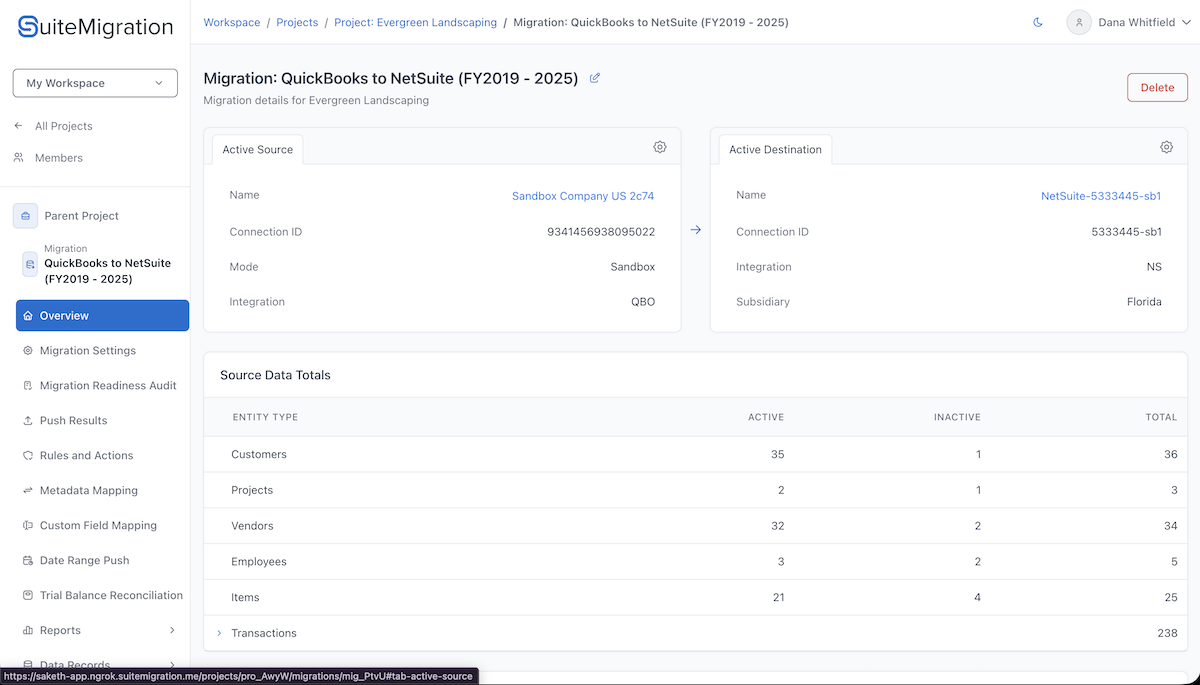Image resolution: width=1200 pixels, height=685 pixels.
Task: Open Active Destination settings gear
Action: [x=1167, y=147]
